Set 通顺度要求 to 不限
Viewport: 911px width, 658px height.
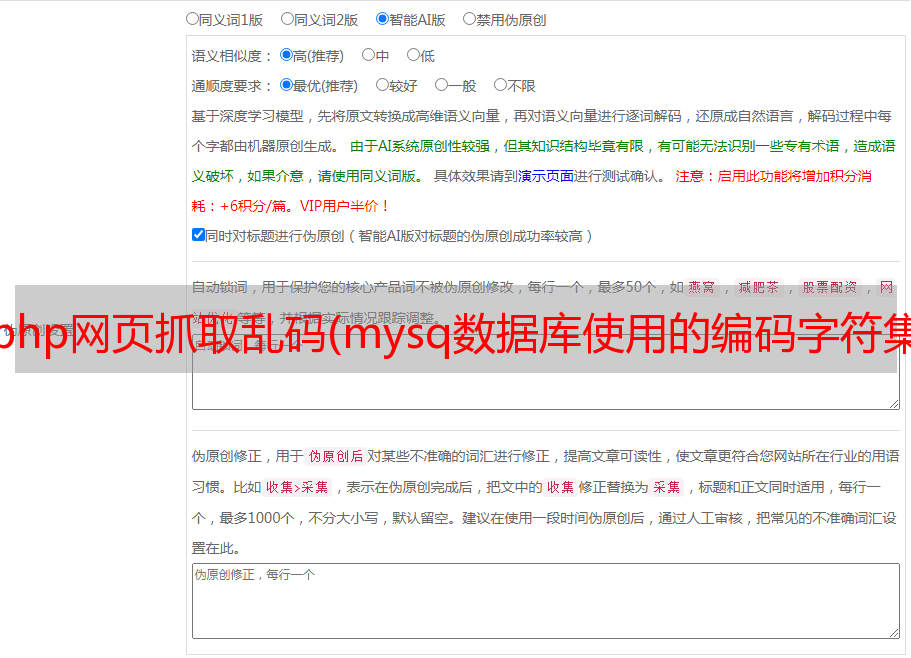(x=500, y=85)
